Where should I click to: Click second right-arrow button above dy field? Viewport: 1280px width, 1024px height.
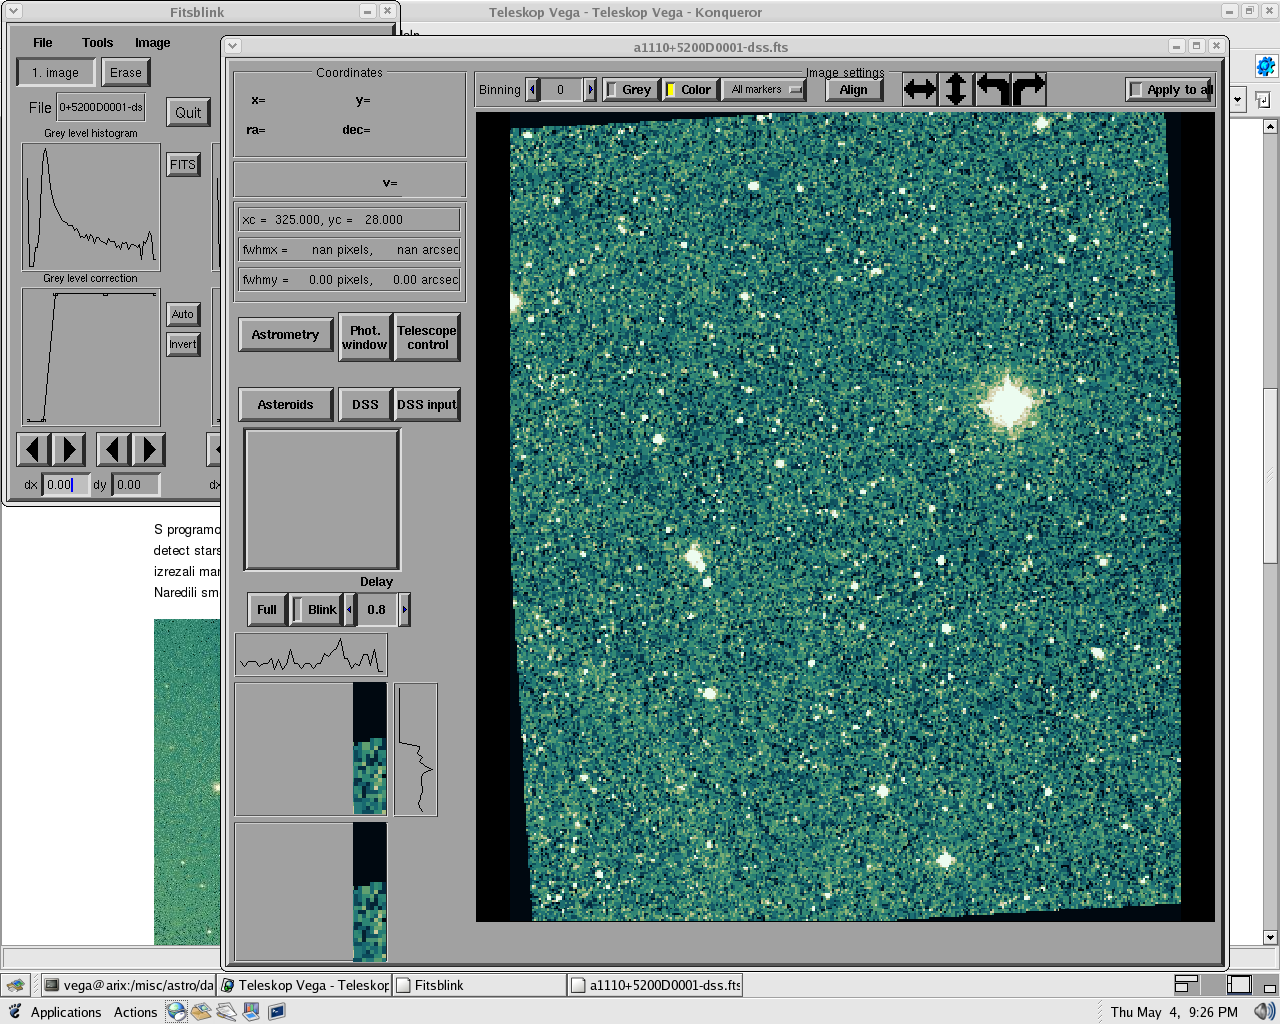(x=149, y=449)
